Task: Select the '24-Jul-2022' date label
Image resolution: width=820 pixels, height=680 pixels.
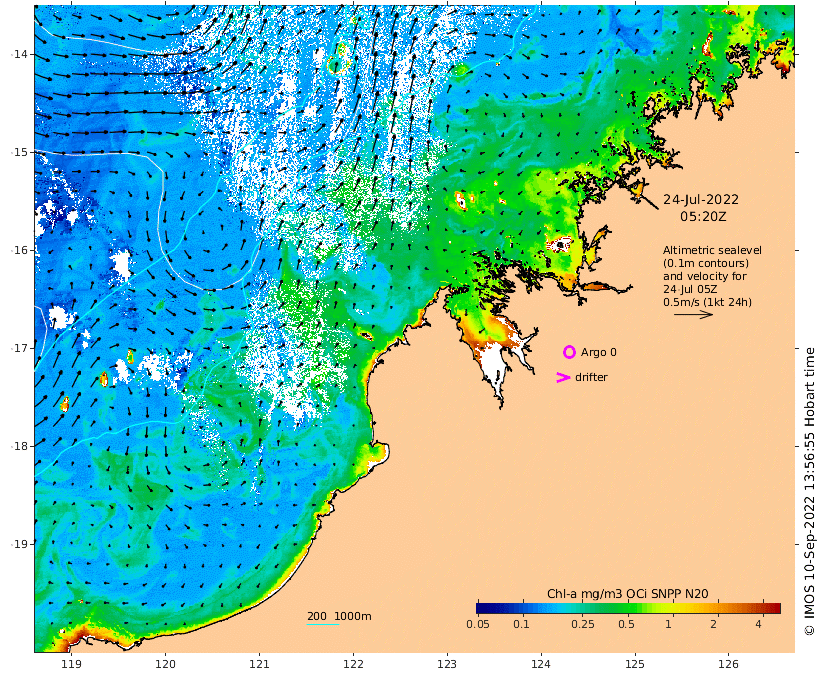Action: coord(701,199)
